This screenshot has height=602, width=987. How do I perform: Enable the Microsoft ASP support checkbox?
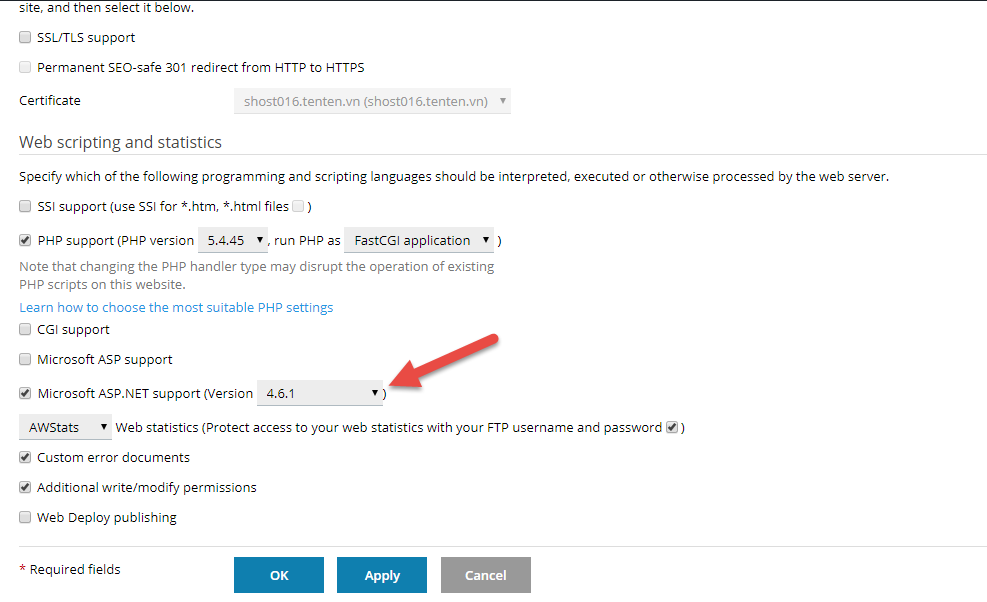pyautogui.click(x=25, y=359)
